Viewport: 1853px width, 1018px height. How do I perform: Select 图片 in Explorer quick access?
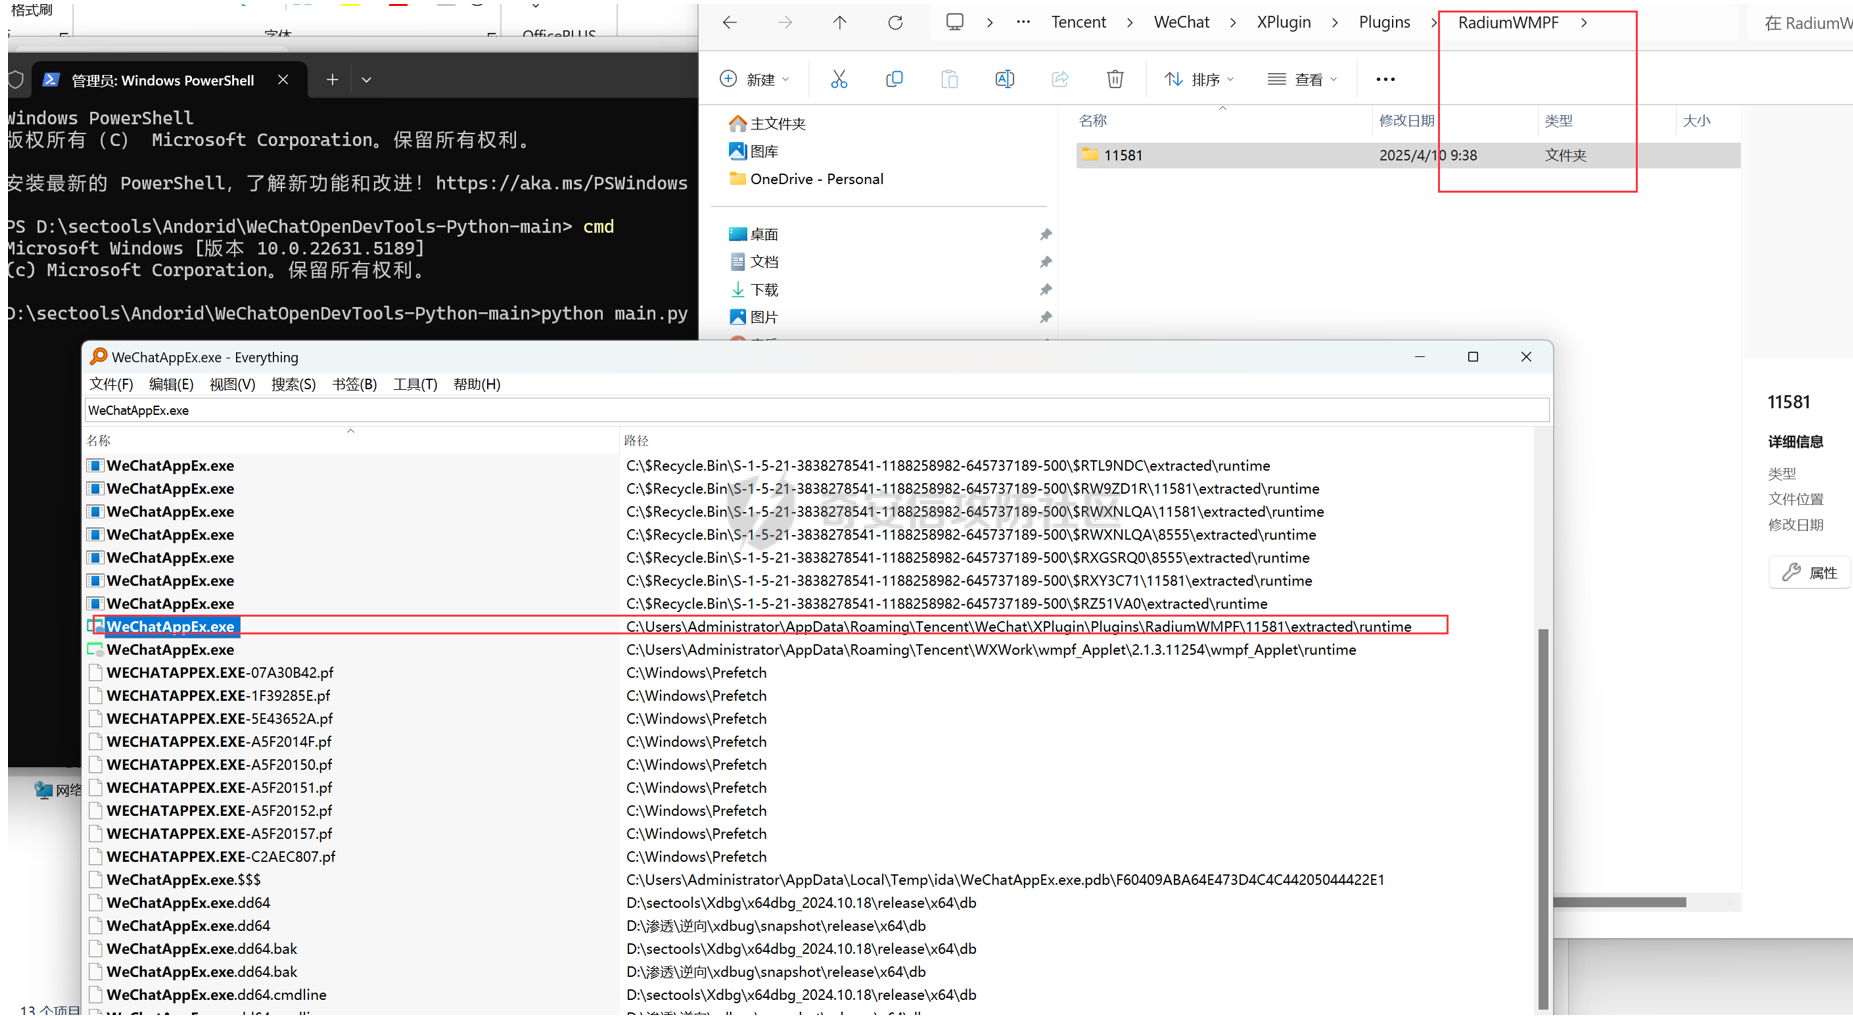753,316
